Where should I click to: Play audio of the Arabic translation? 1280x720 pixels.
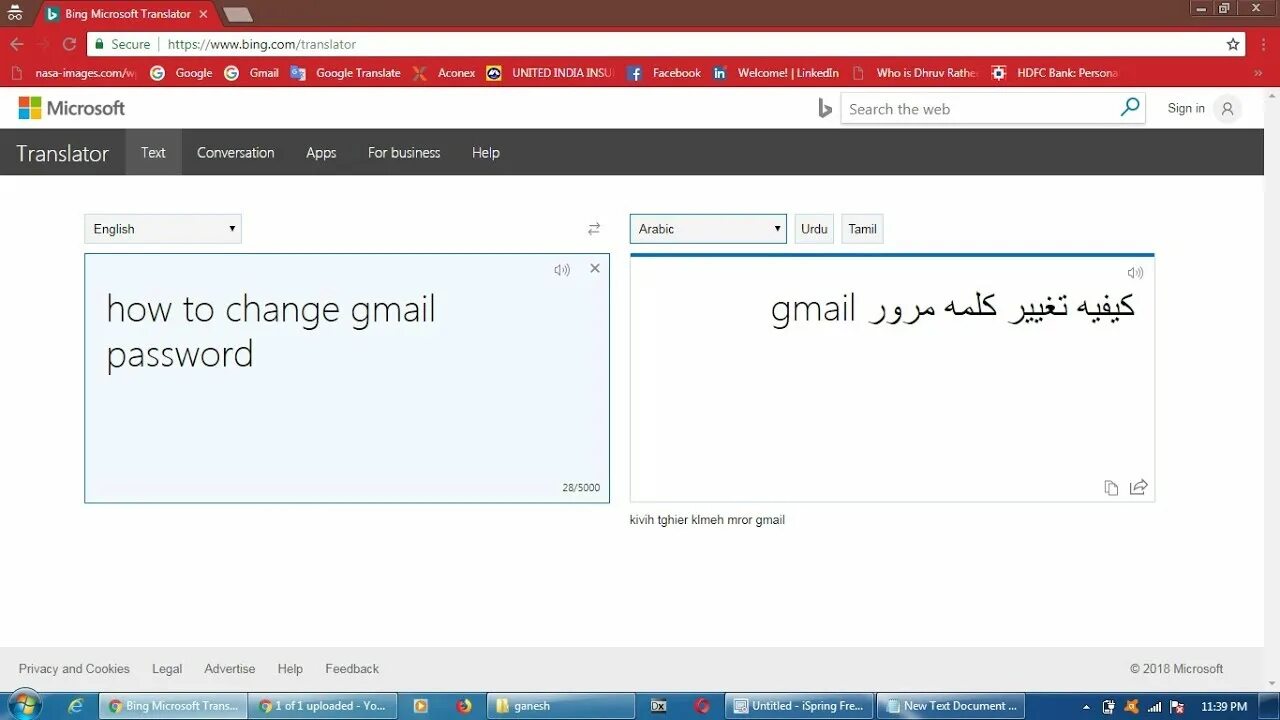coord(1135,272)
